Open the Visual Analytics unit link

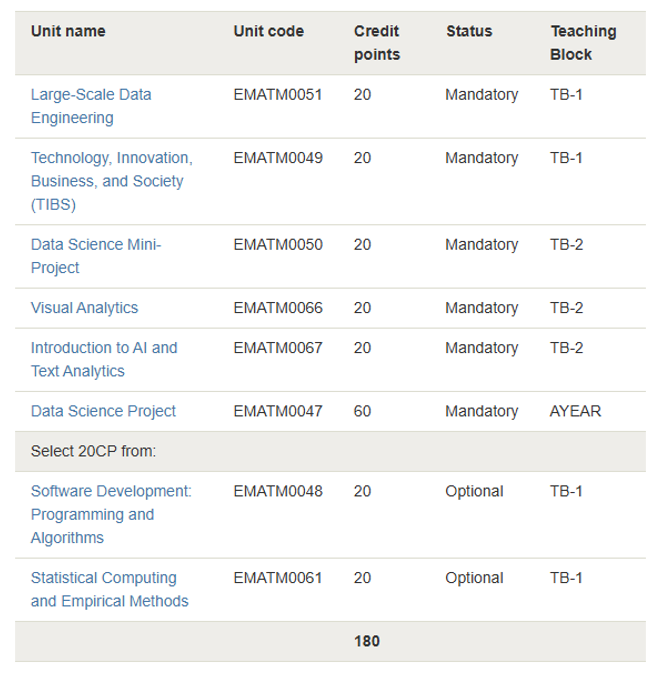[84, 308]
